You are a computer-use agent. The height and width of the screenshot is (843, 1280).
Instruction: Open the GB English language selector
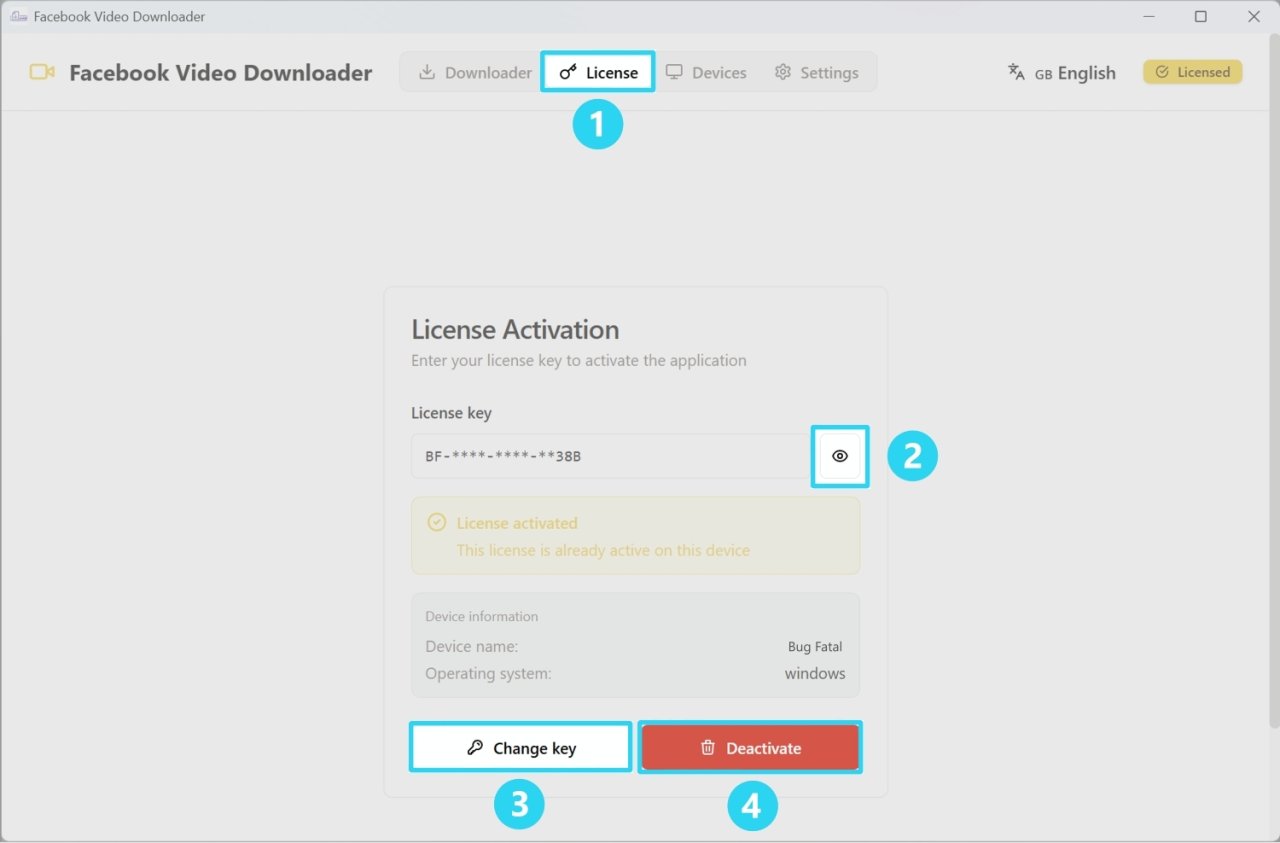(1075, 72)
